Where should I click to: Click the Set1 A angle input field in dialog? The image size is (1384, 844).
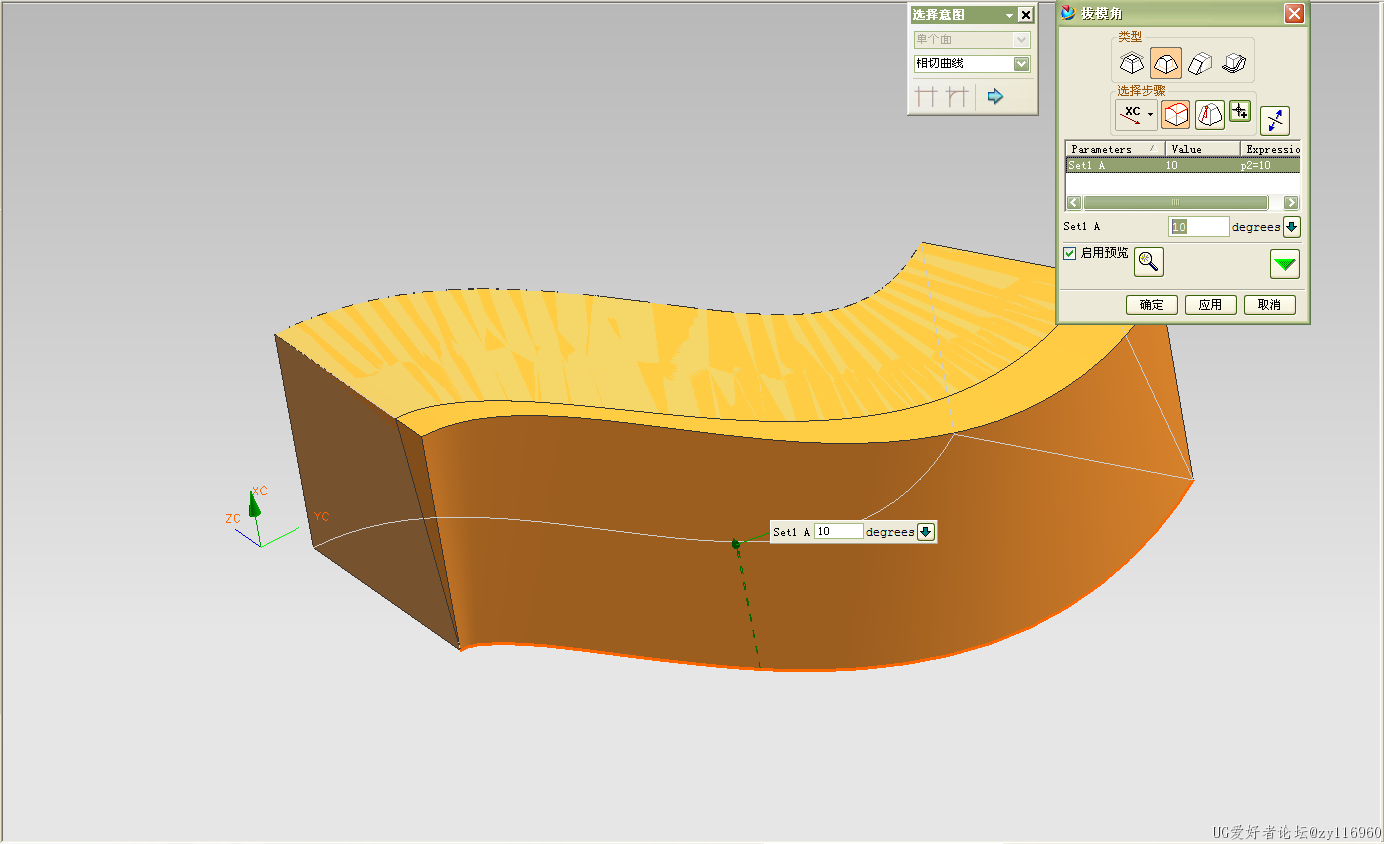(1199, 227)
